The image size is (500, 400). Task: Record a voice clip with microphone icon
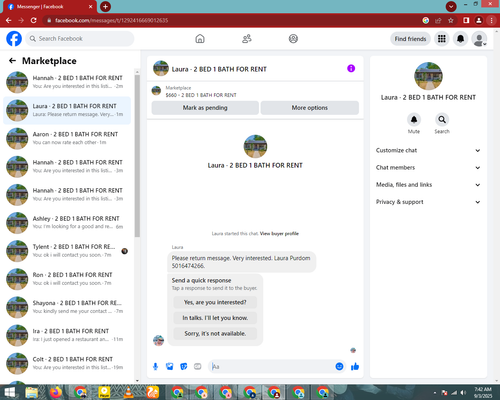155,367
